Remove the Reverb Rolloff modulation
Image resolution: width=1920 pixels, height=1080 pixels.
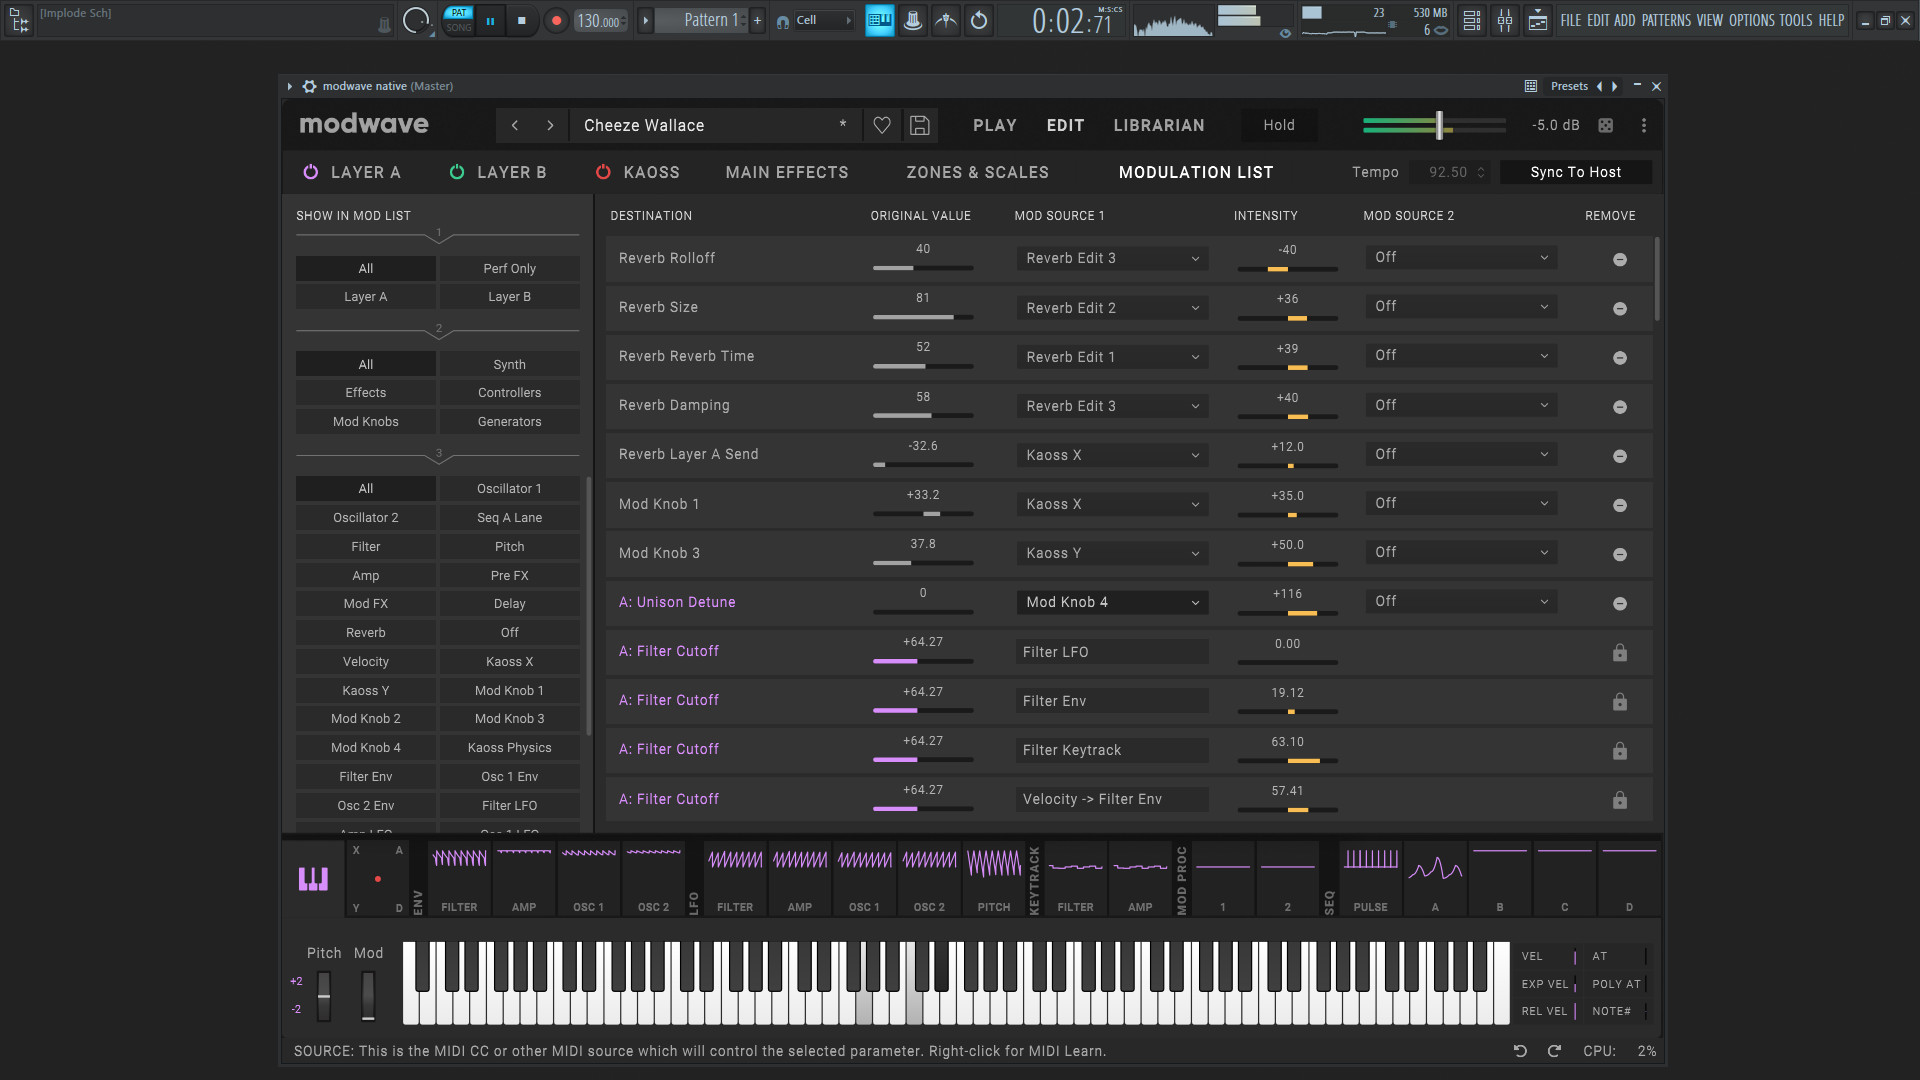click(1620, 259)
